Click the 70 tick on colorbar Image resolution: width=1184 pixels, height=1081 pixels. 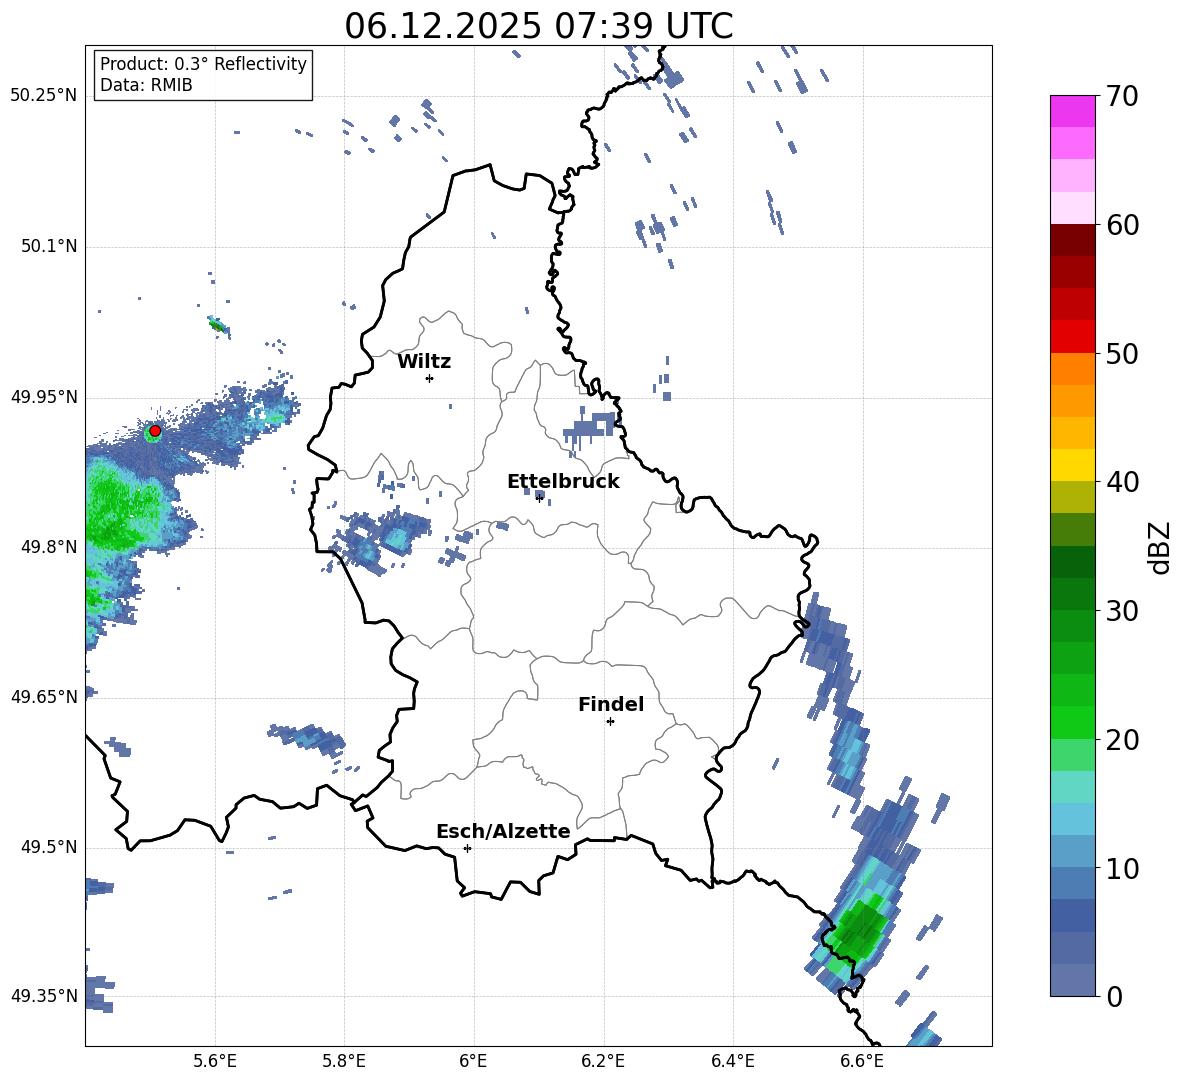[1122, 96]
